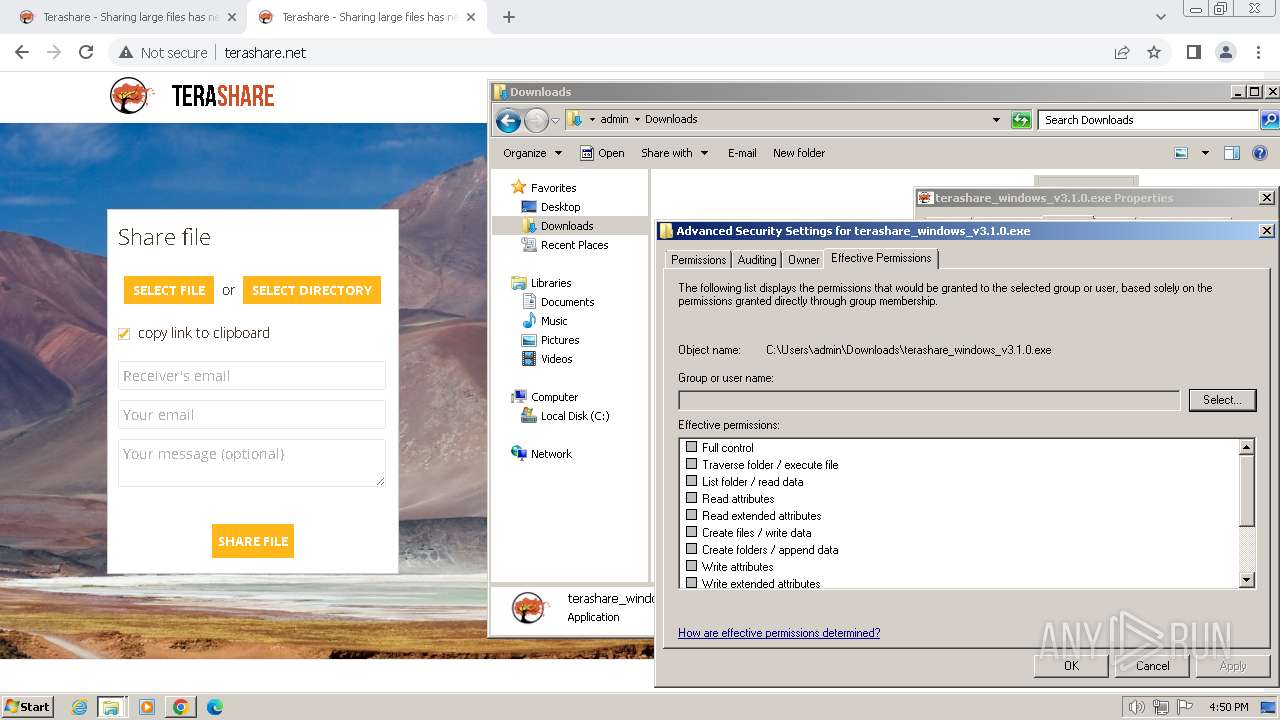The width and height of the screenshot is (1280, 720).
Task: Open the network tray icon
Action: (1161, 707)
